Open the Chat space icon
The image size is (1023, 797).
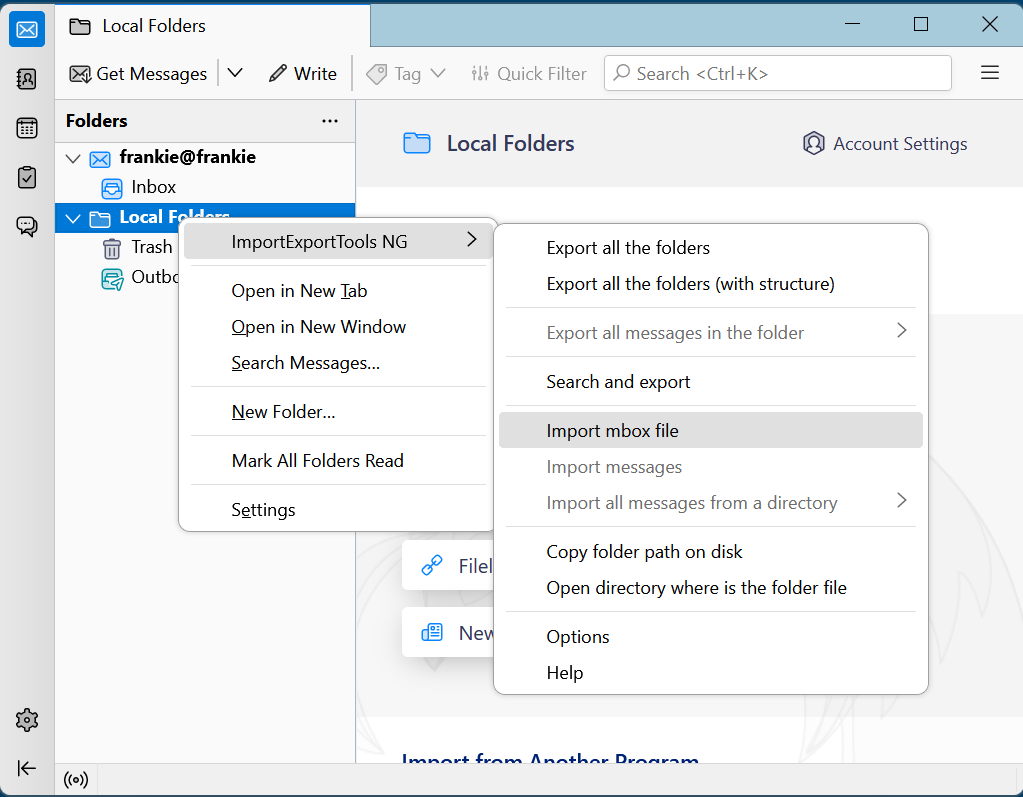click(27, 226)
